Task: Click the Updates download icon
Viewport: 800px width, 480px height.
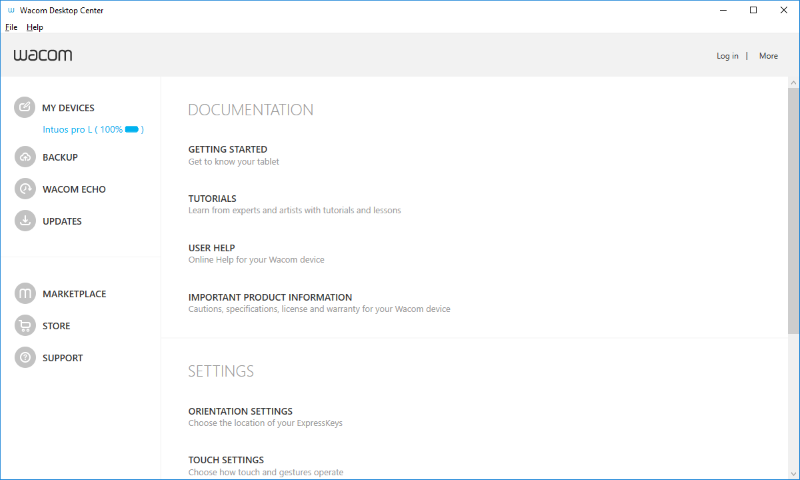Action: pos(25,221)
